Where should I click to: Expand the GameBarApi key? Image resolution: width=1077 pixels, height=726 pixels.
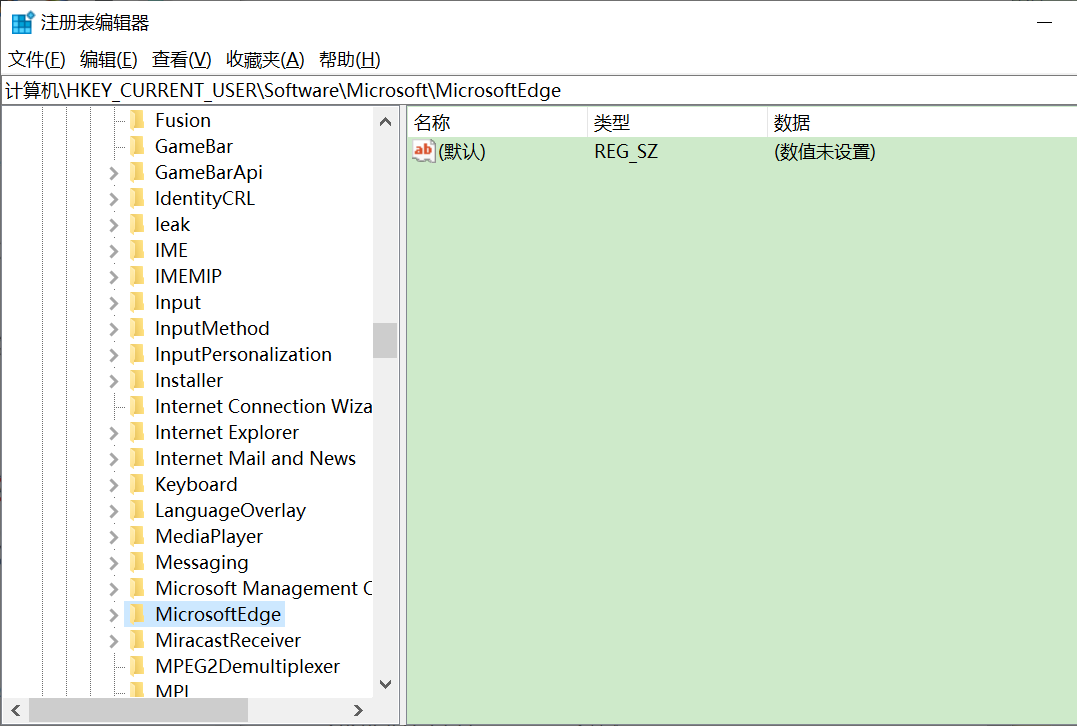point(114,173)
